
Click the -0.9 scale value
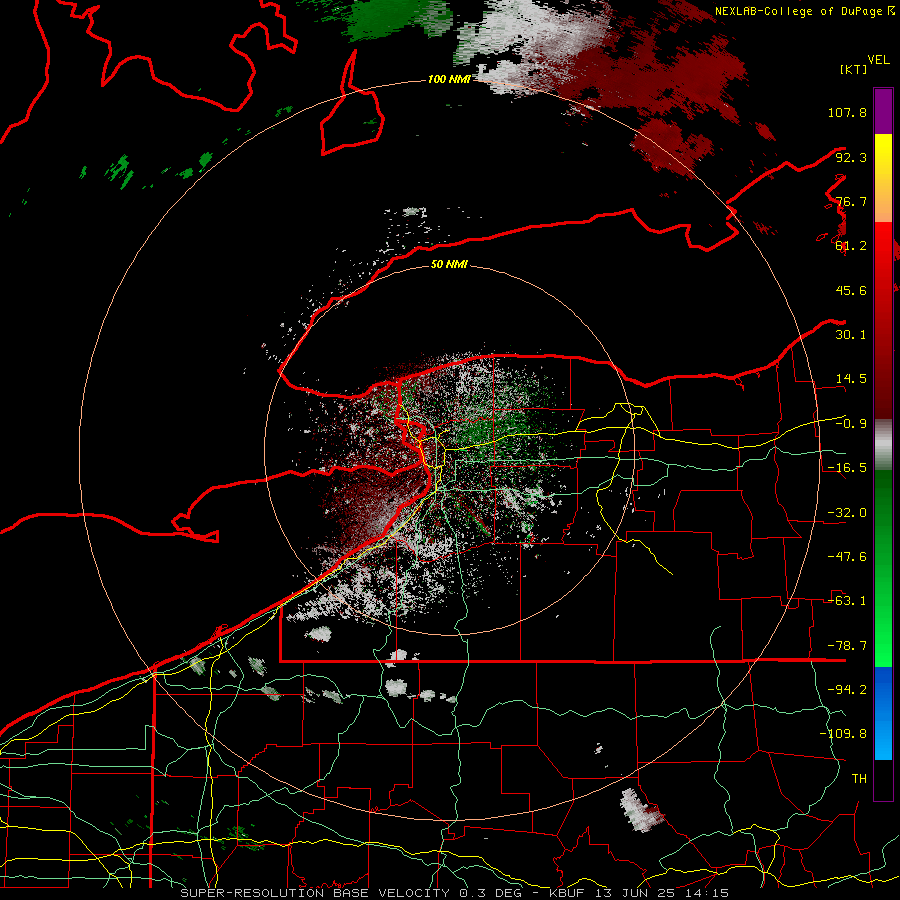[851, 424]
